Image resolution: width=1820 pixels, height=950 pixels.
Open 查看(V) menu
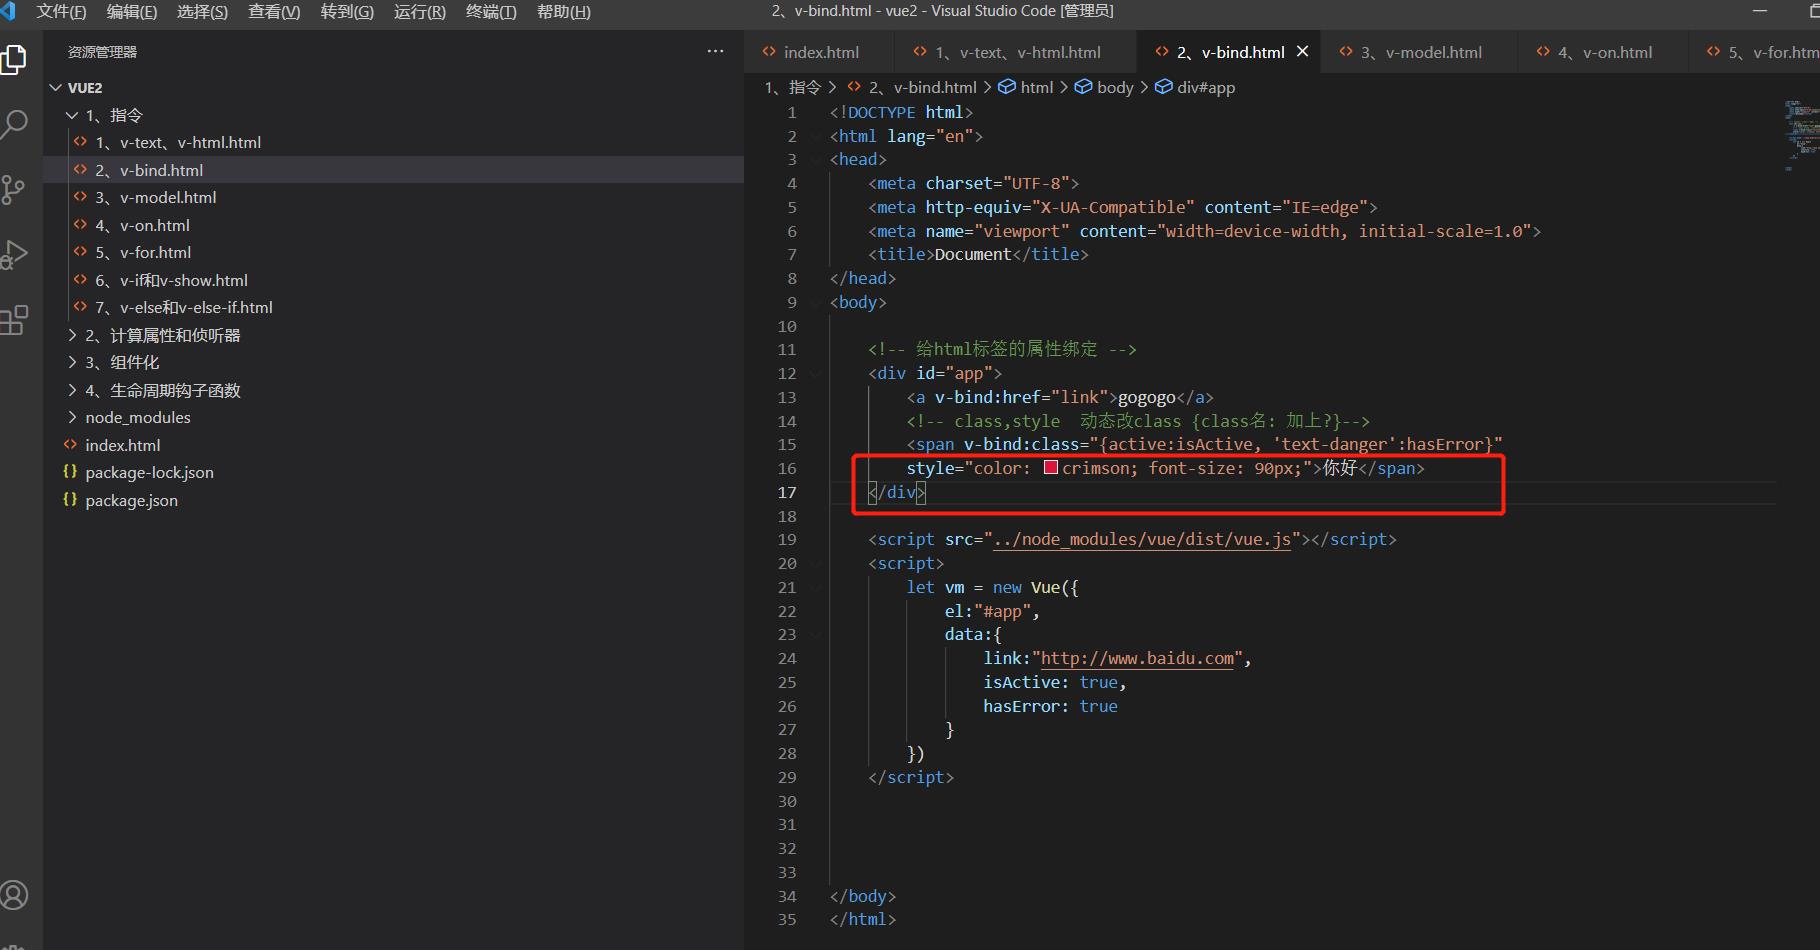coord(274,12)
